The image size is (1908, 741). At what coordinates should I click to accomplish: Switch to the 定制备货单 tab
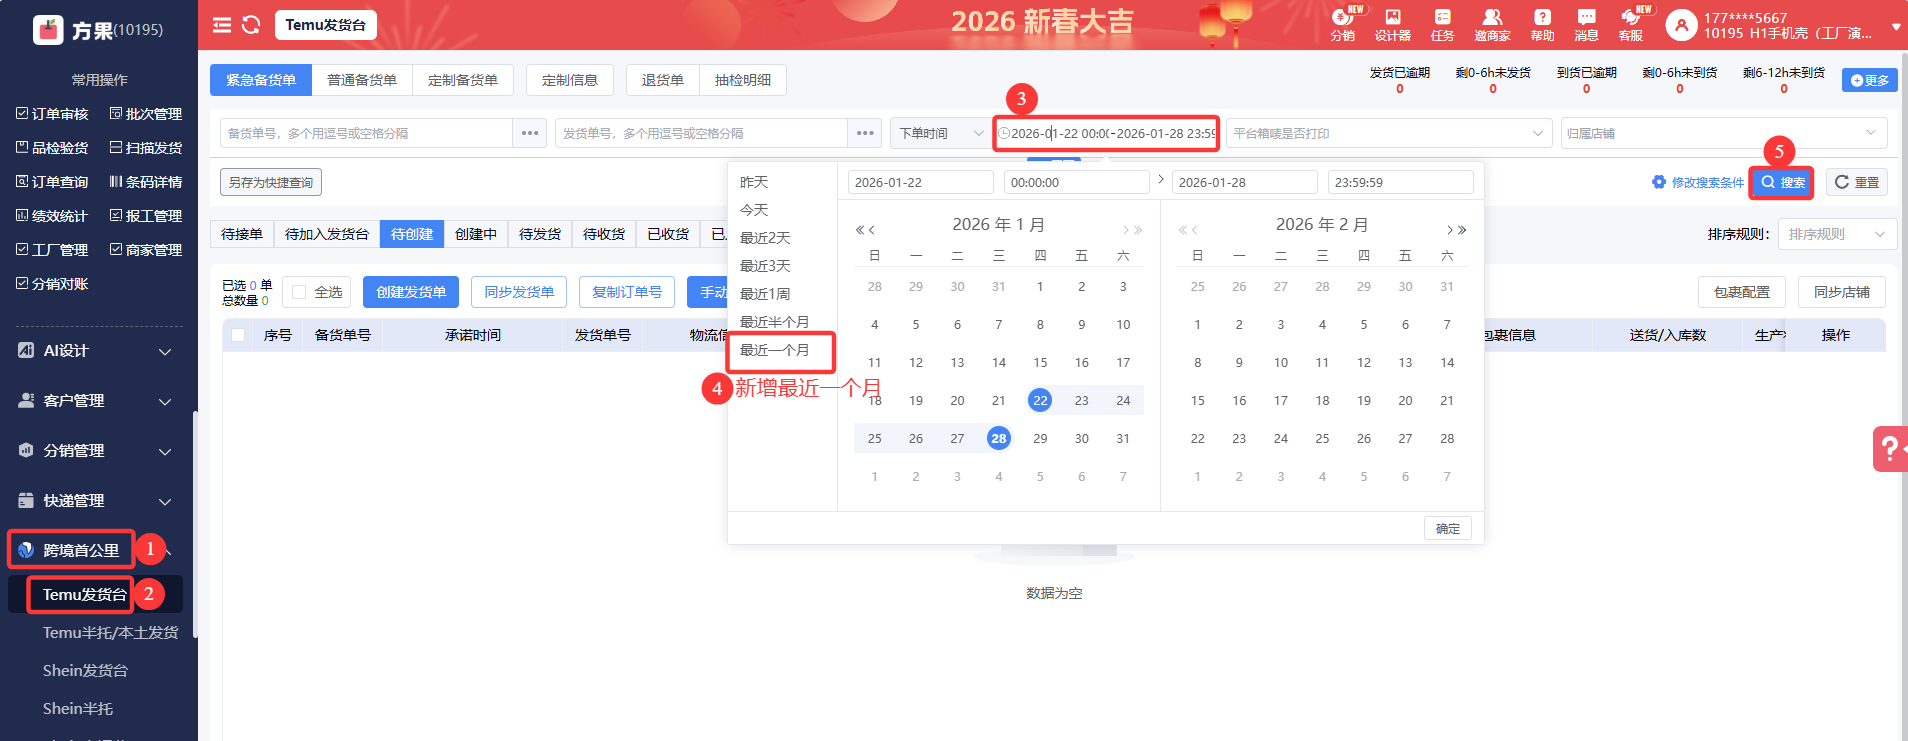pos(463,80)
